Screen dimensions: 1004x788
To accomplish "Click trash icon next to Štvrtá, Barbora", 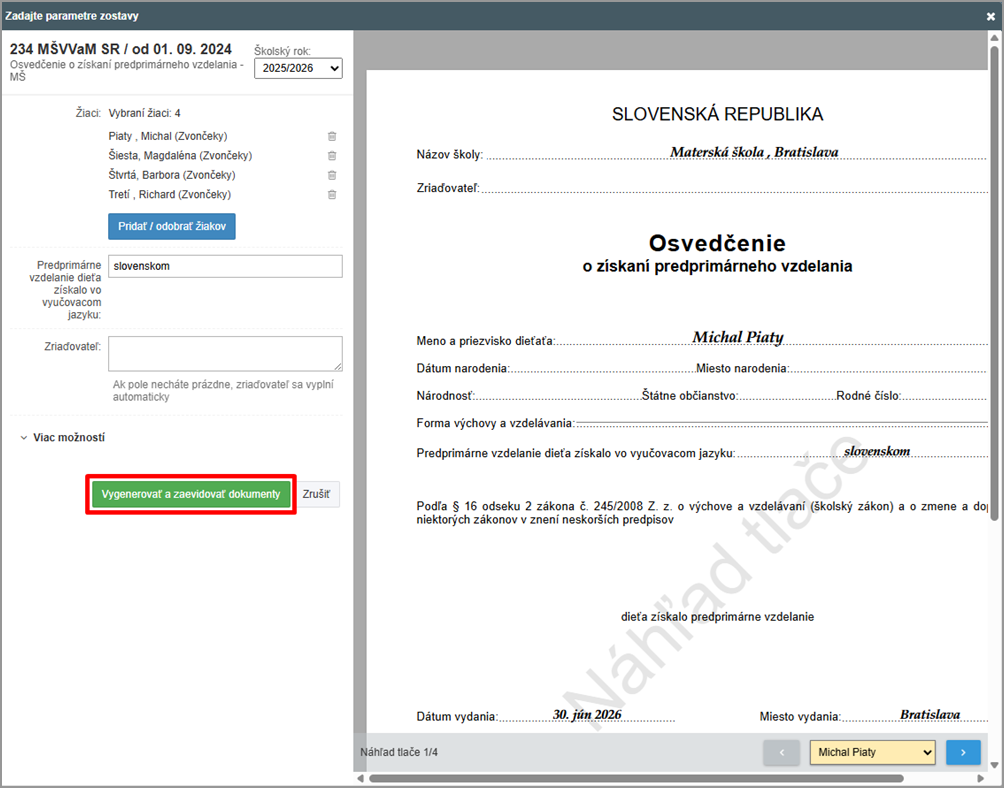I will point(332,175).
